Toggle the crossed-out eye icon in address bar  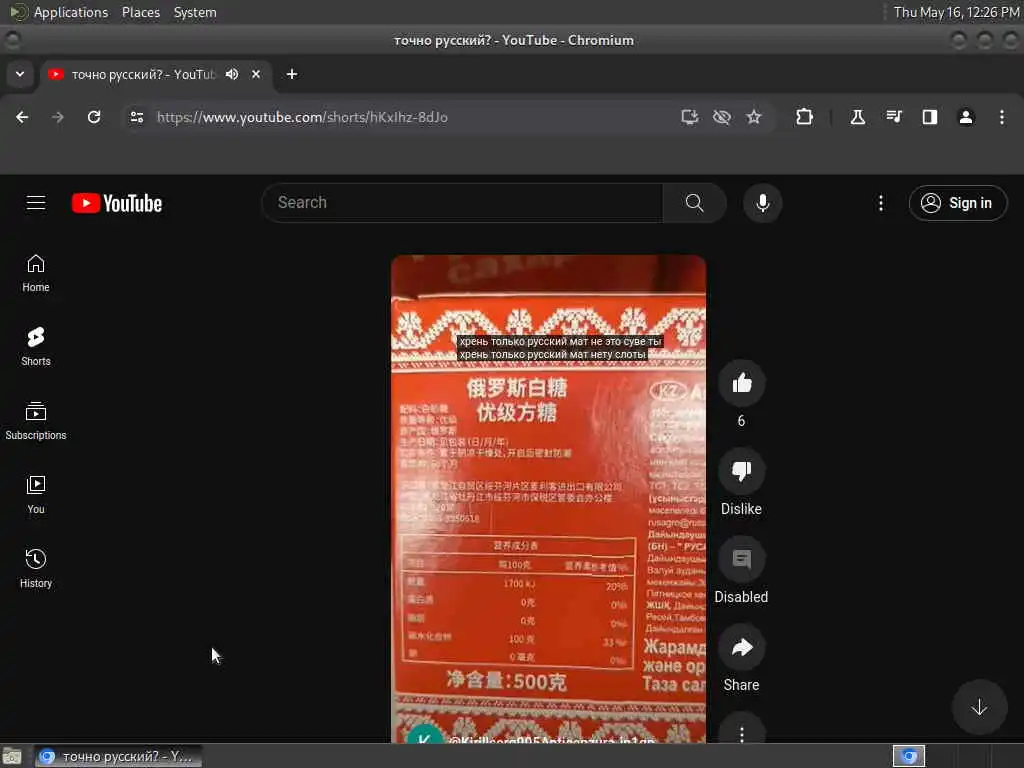tap(722, 117)
